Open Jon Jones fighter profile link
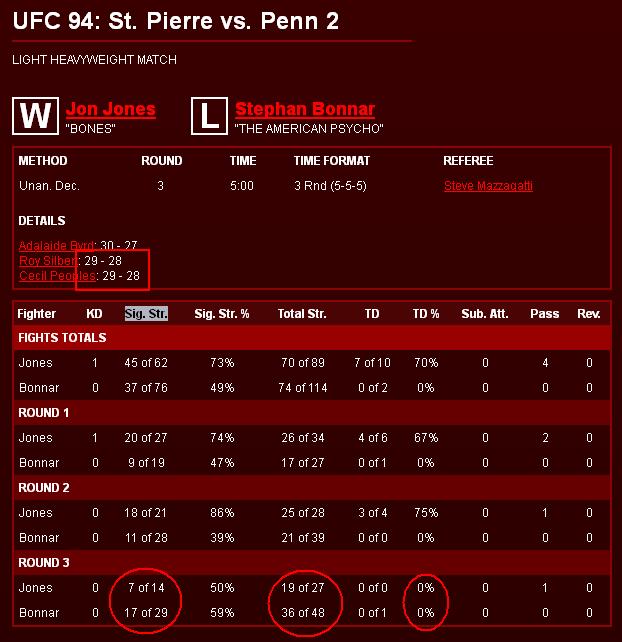Screen dimensions: 622x642 (x=111, y=109)
